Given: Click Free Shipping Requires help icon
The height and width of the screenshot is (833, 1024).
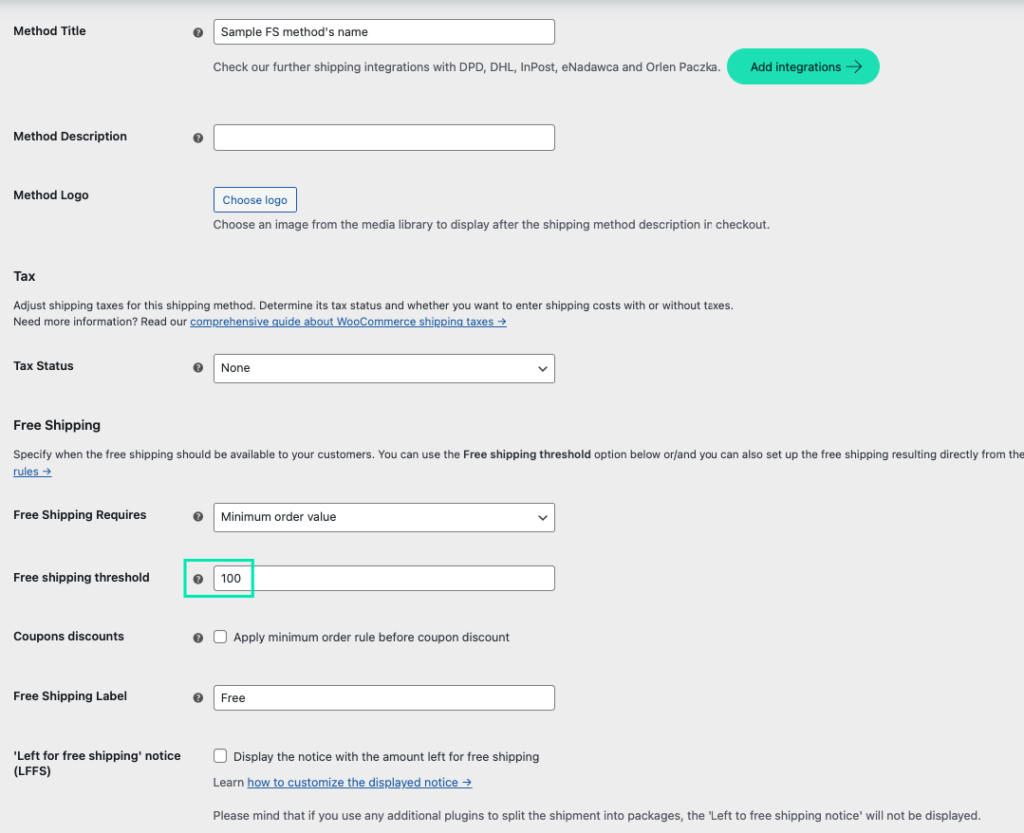Looking at the screenshot, I should tap(198, 517).
